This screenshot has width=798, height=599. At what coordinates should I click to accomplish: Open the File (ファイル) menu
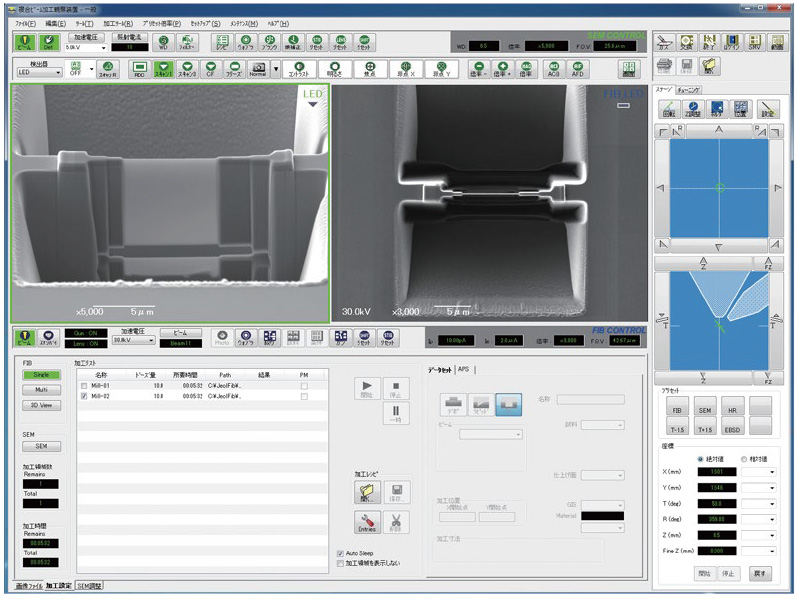pyautogui.click(x=25, y=23)
